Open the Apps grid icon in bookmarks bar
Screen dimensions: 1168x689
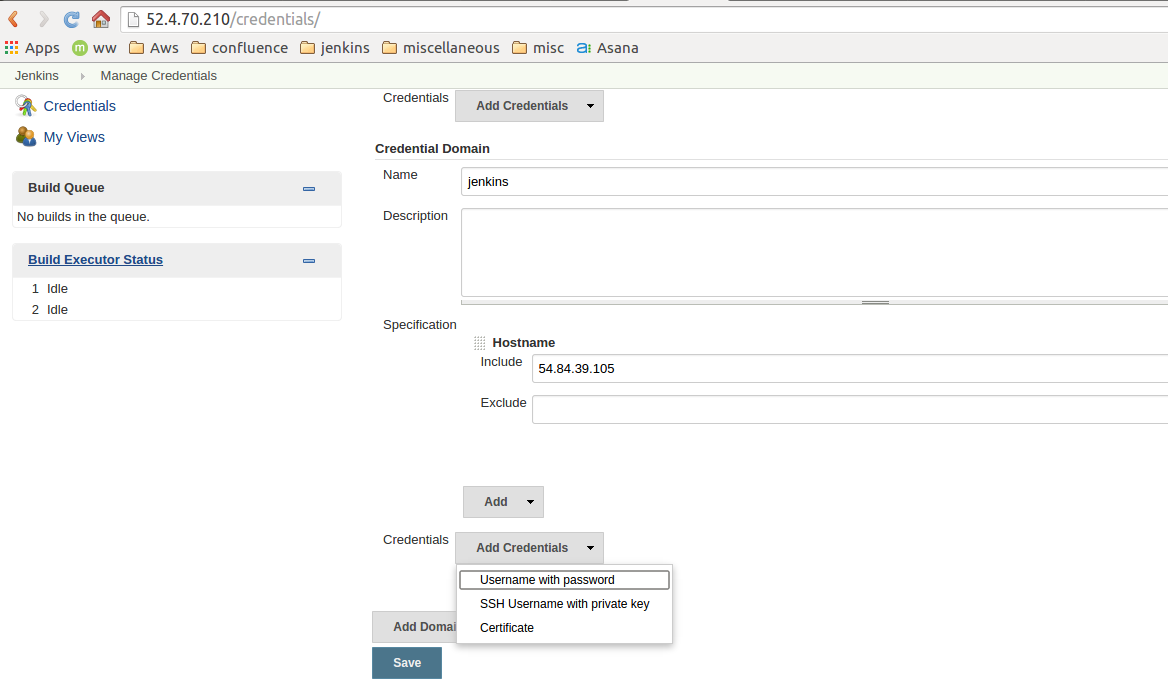point(11,48)
